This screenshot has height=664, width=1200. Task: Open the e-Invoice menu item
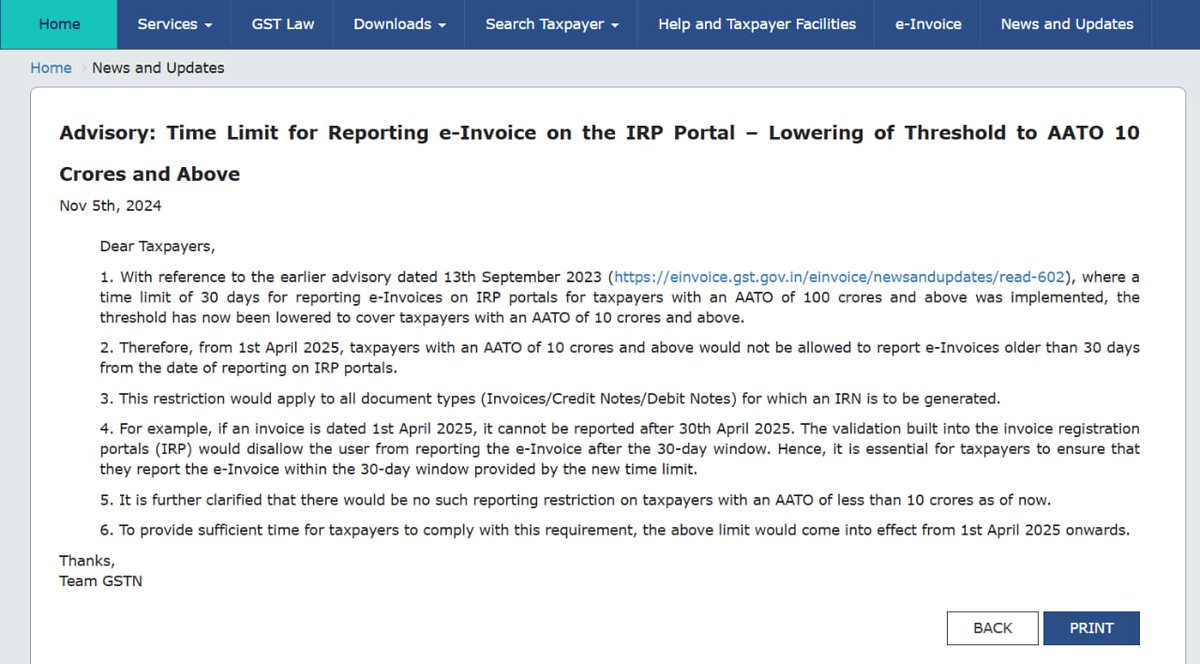click(928, 24)
